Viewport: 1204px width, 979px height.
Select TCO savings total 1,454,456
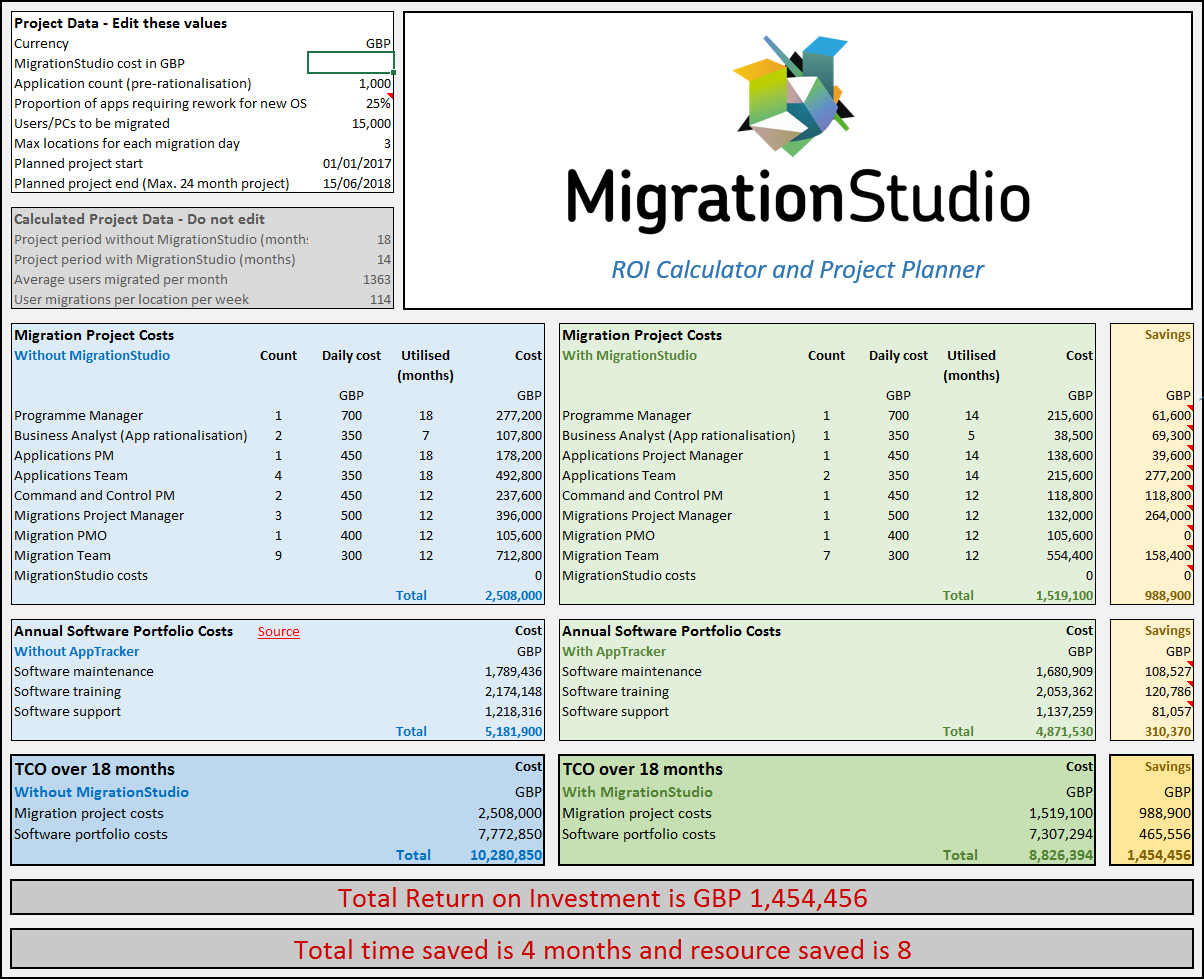(x=1159, y=856)
